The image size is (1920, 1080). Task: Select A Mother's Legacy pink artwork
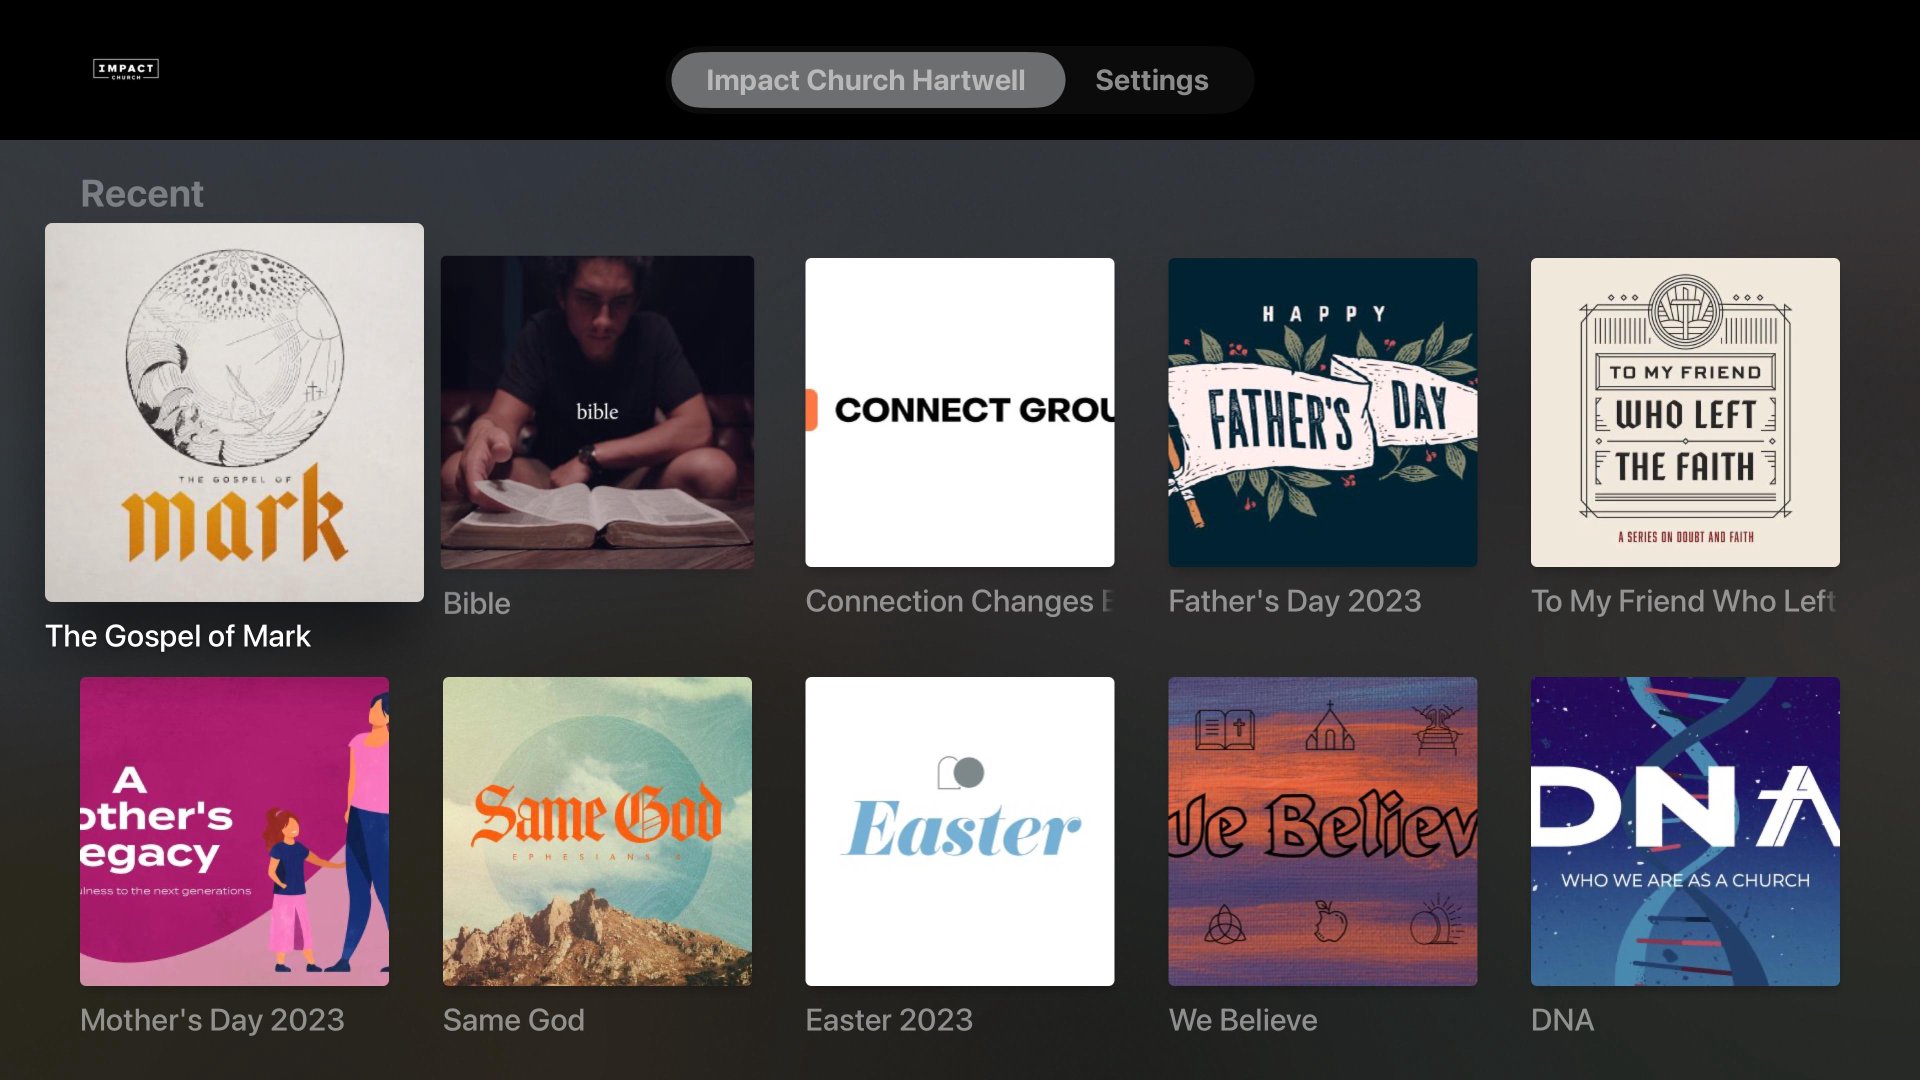tap(234, 831)
